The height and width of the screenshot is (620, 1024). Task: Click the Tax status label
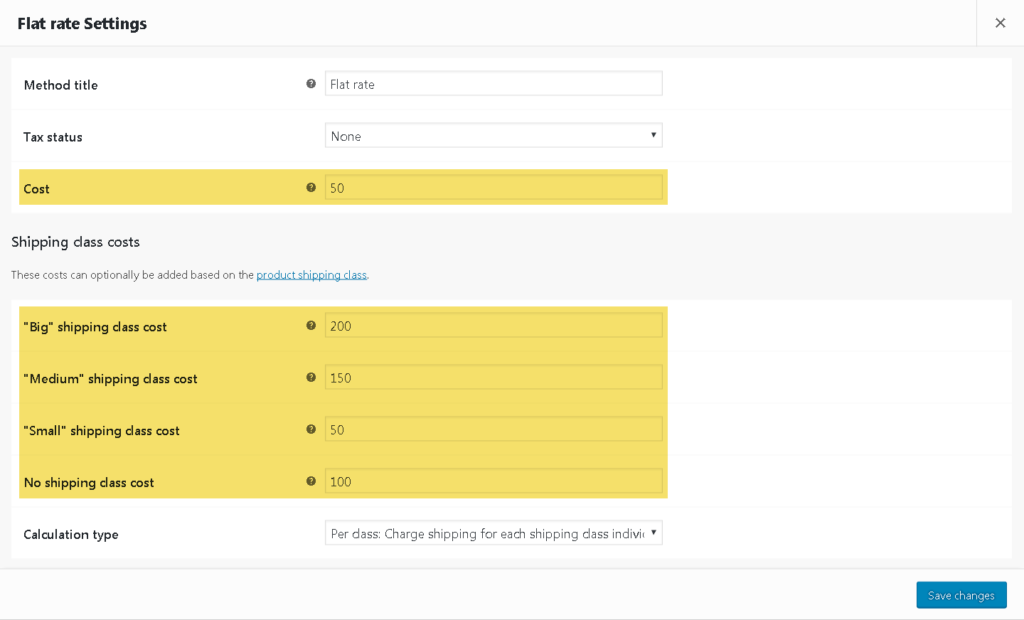(x=53, y=137)
